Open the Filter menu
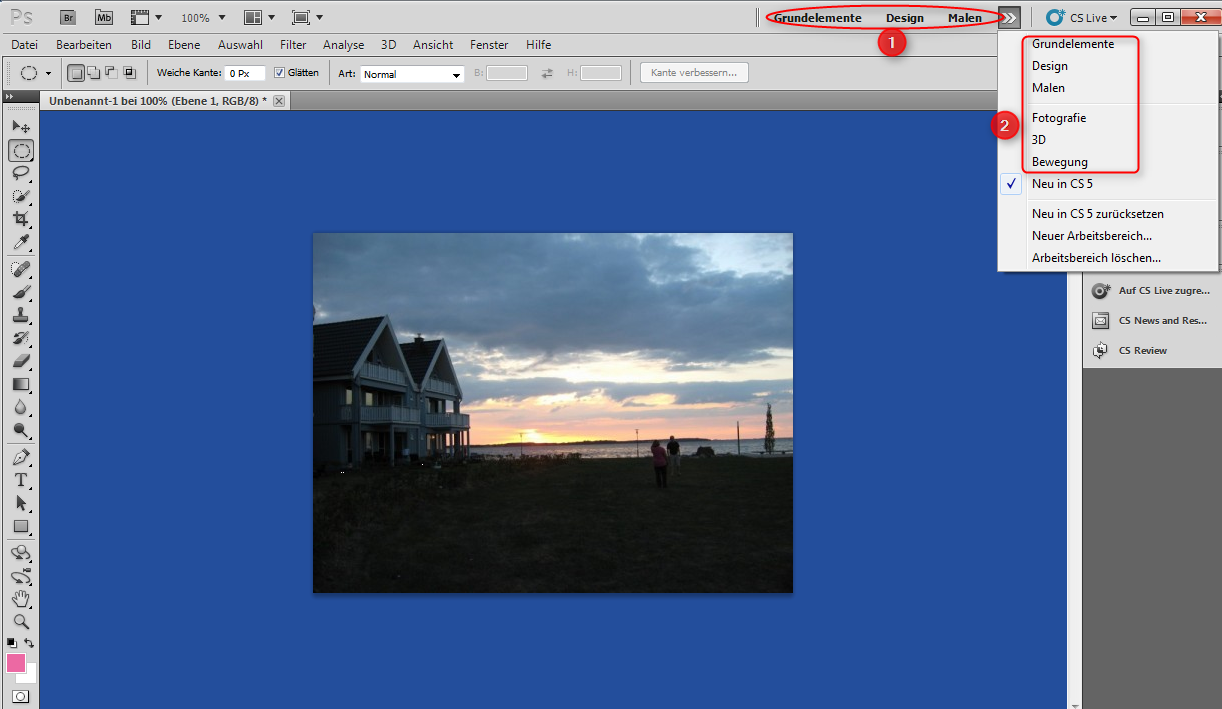This screenshot has height=709, width=1222. (x=292, y=44)
